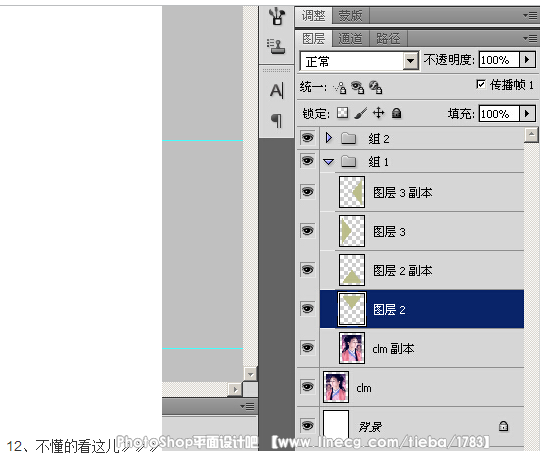Open the 调整 panel options menu icon
Viewport: 540px width, 459px height.
click(x=530, y=16)
